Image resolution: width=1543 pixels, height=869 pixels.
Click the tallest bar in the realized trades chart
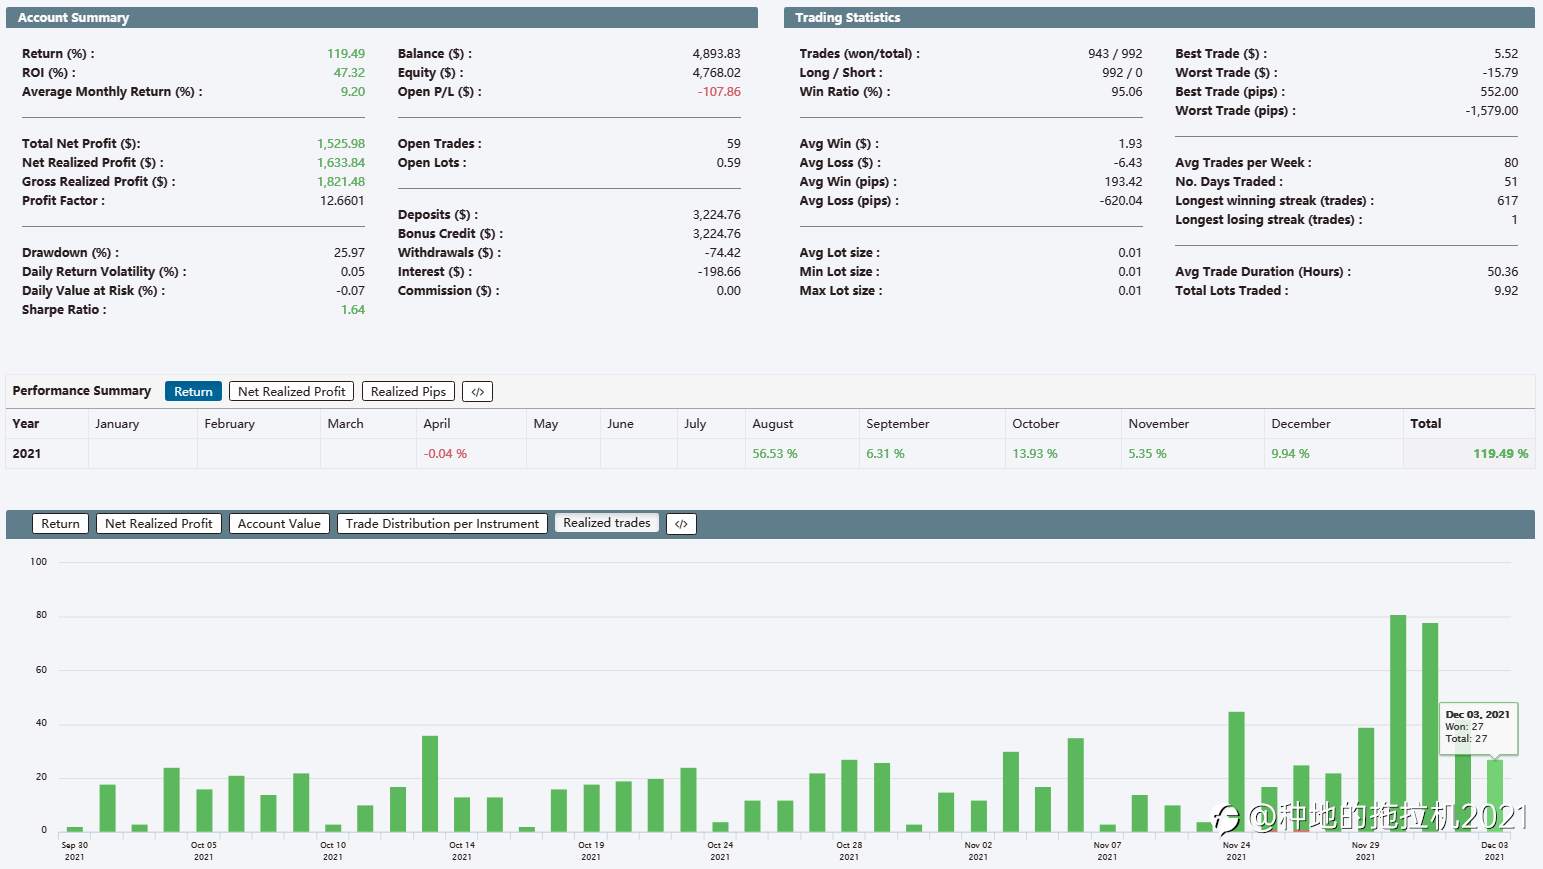click(x=1398, y=723)
